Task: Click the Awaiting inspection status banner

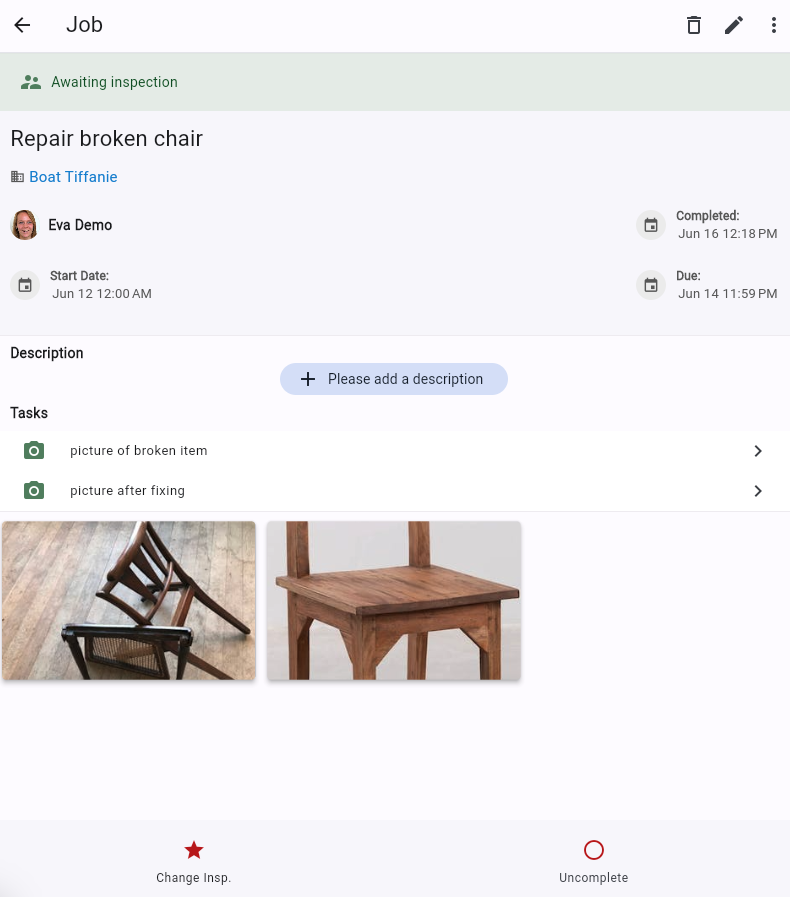Action: (394, 82)
